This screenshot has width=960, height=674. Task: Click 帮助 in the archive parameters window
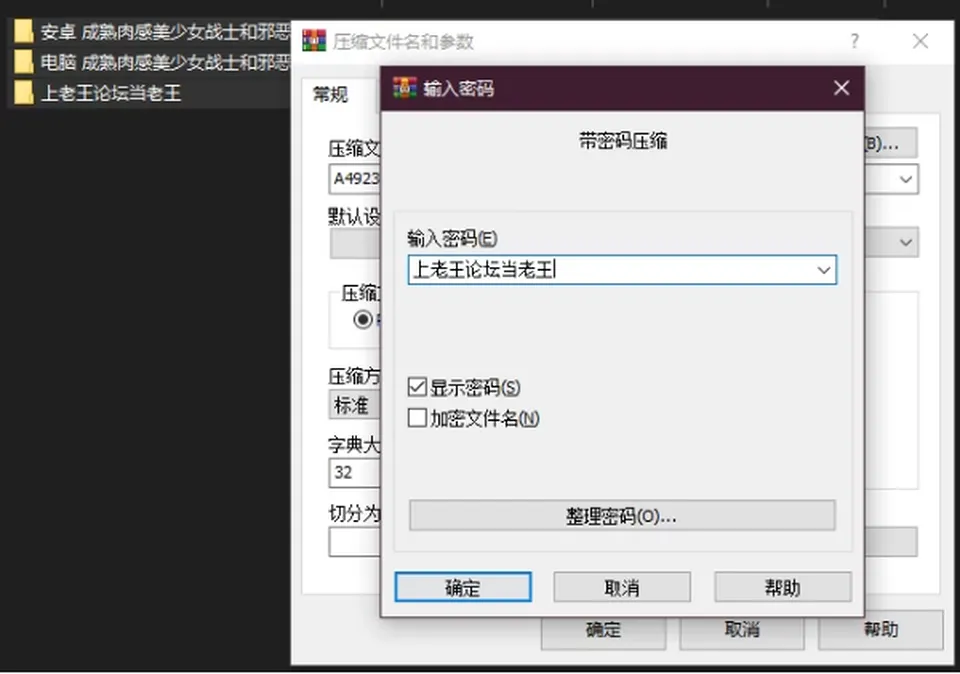point(880,629)
